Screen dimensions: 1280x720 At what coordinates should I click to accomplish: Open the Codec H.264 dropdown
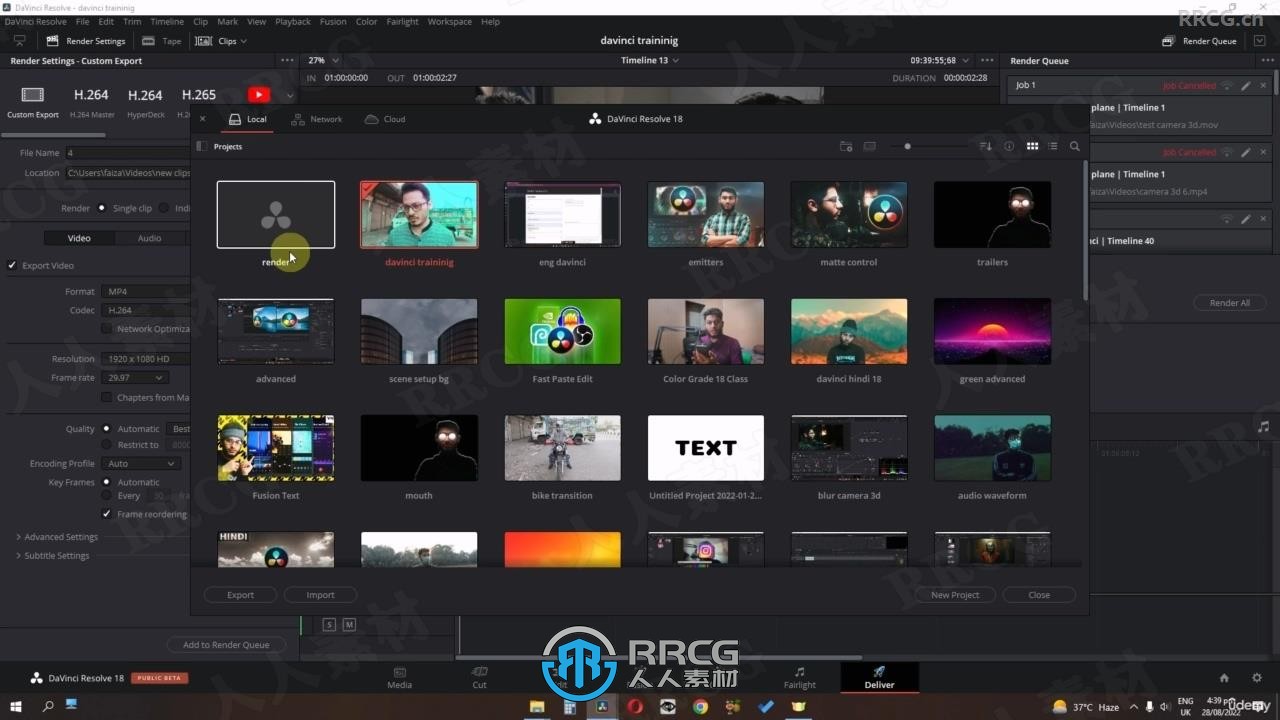(145, 310)
